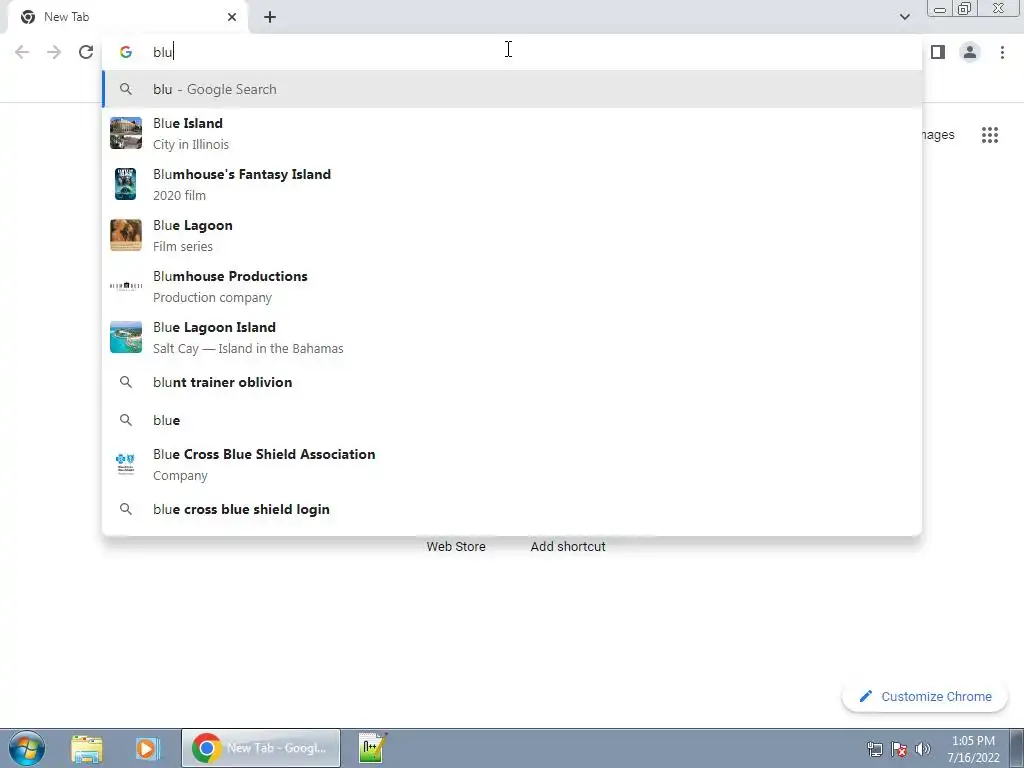Image resolution: width=1024 pixels, height=768 pixels.
Task: Open the Web Store shortcut
Action: [x=456, y=547]
